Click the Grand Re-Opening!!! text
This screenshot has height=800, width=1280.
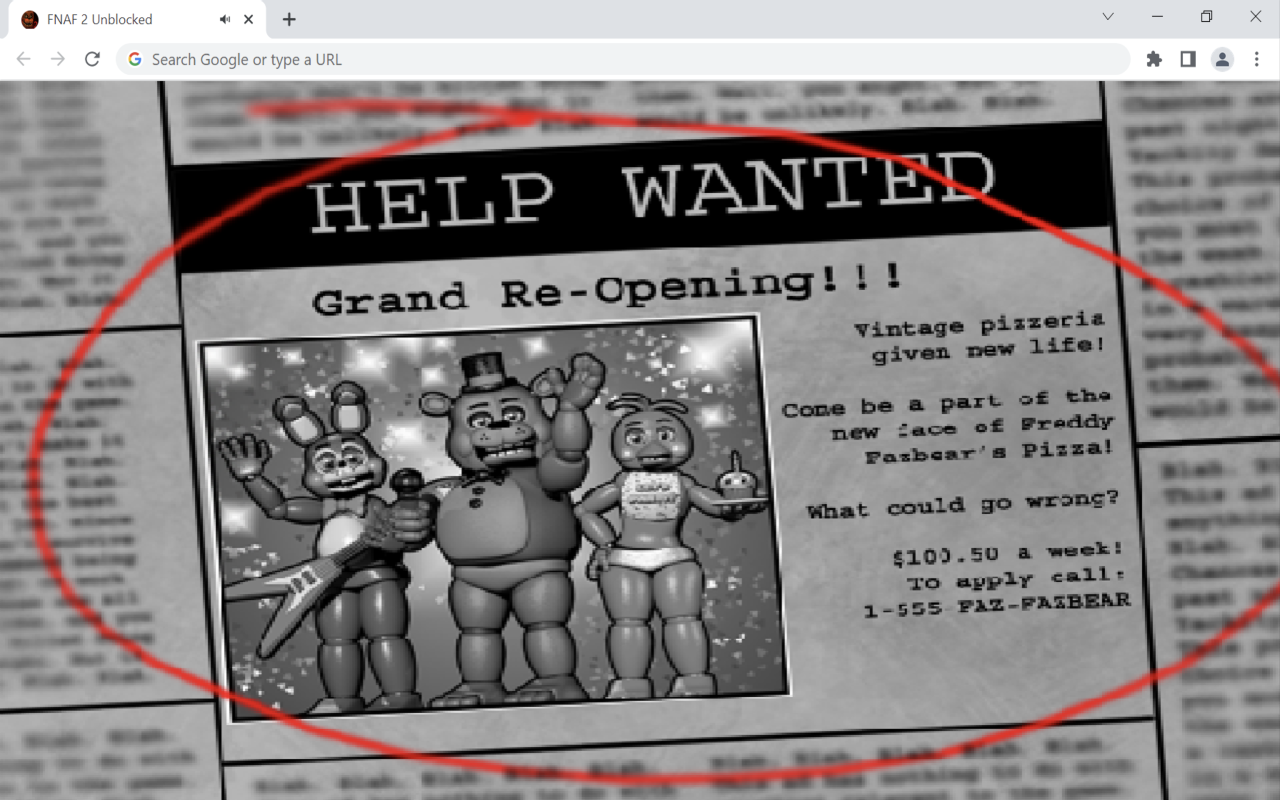coord(607,290)
